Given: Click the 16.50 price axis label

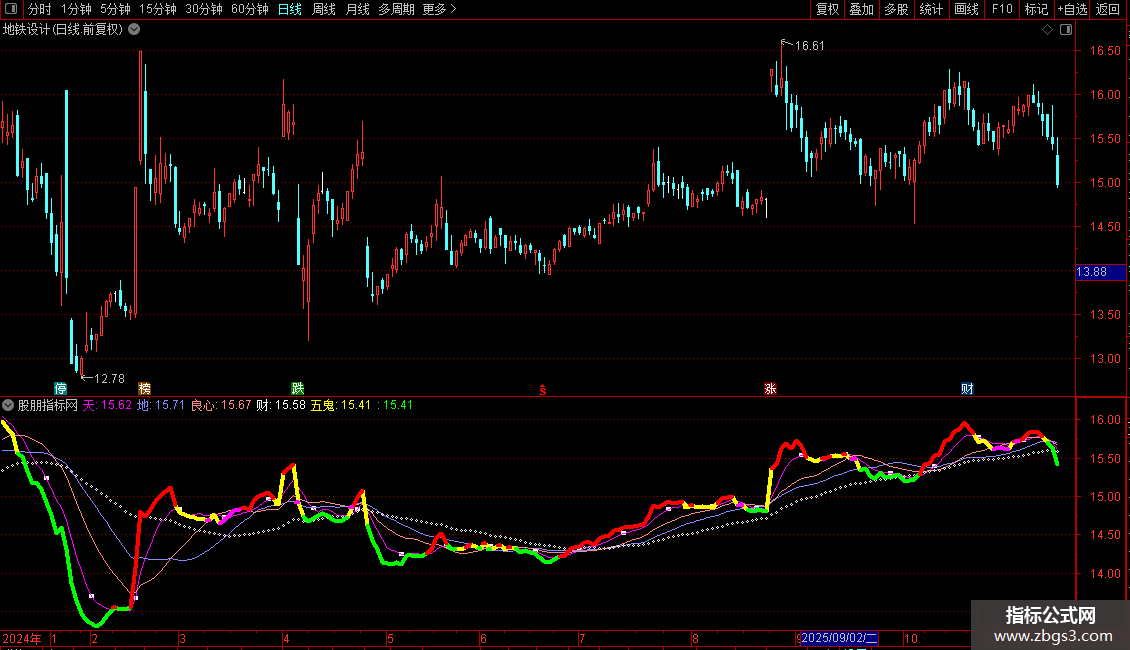Looking at the screenshot, I should 1105,50.
